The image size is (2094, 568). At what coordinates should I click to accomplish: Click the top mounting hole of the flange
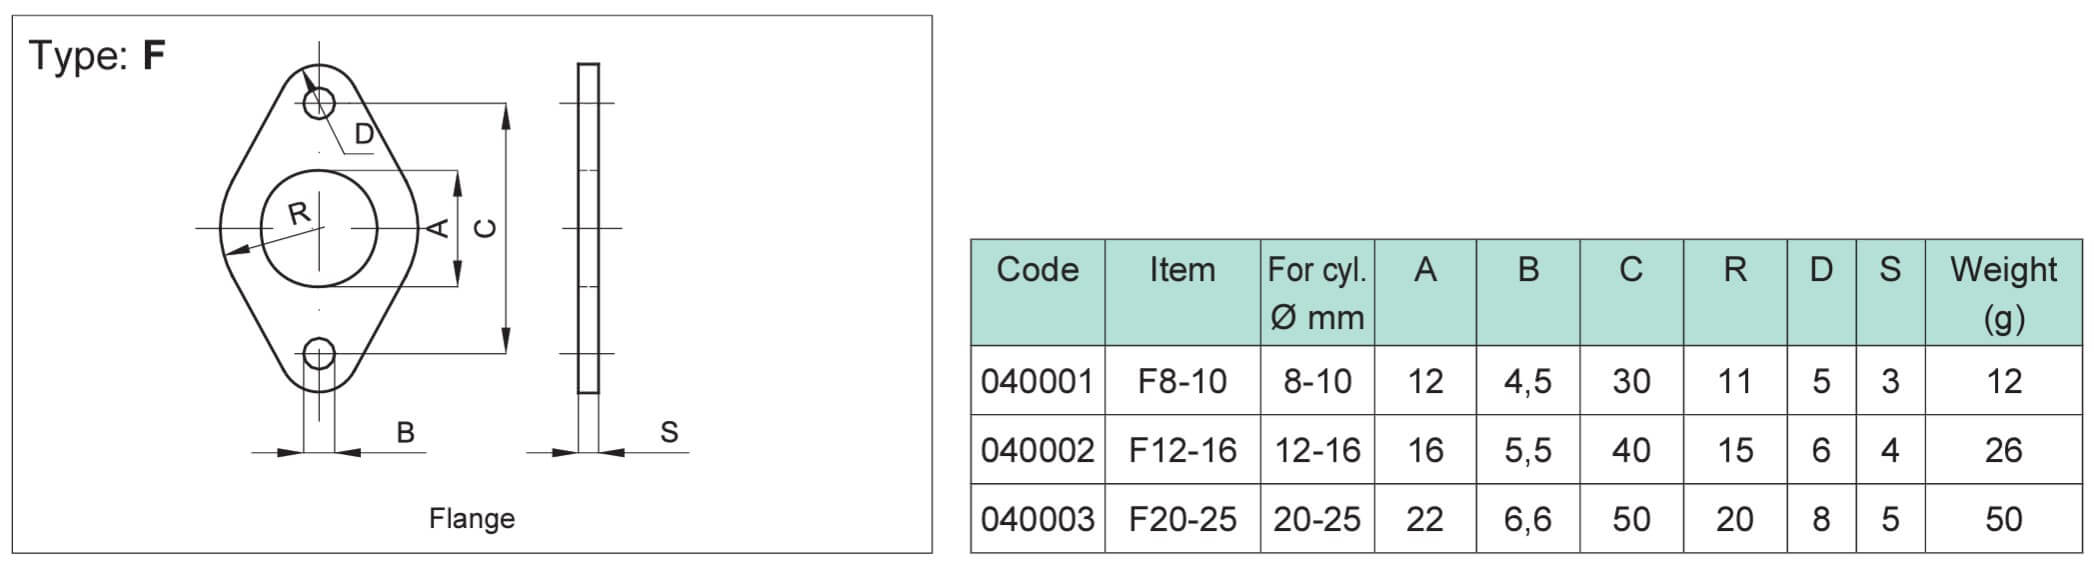pos(319,102)
